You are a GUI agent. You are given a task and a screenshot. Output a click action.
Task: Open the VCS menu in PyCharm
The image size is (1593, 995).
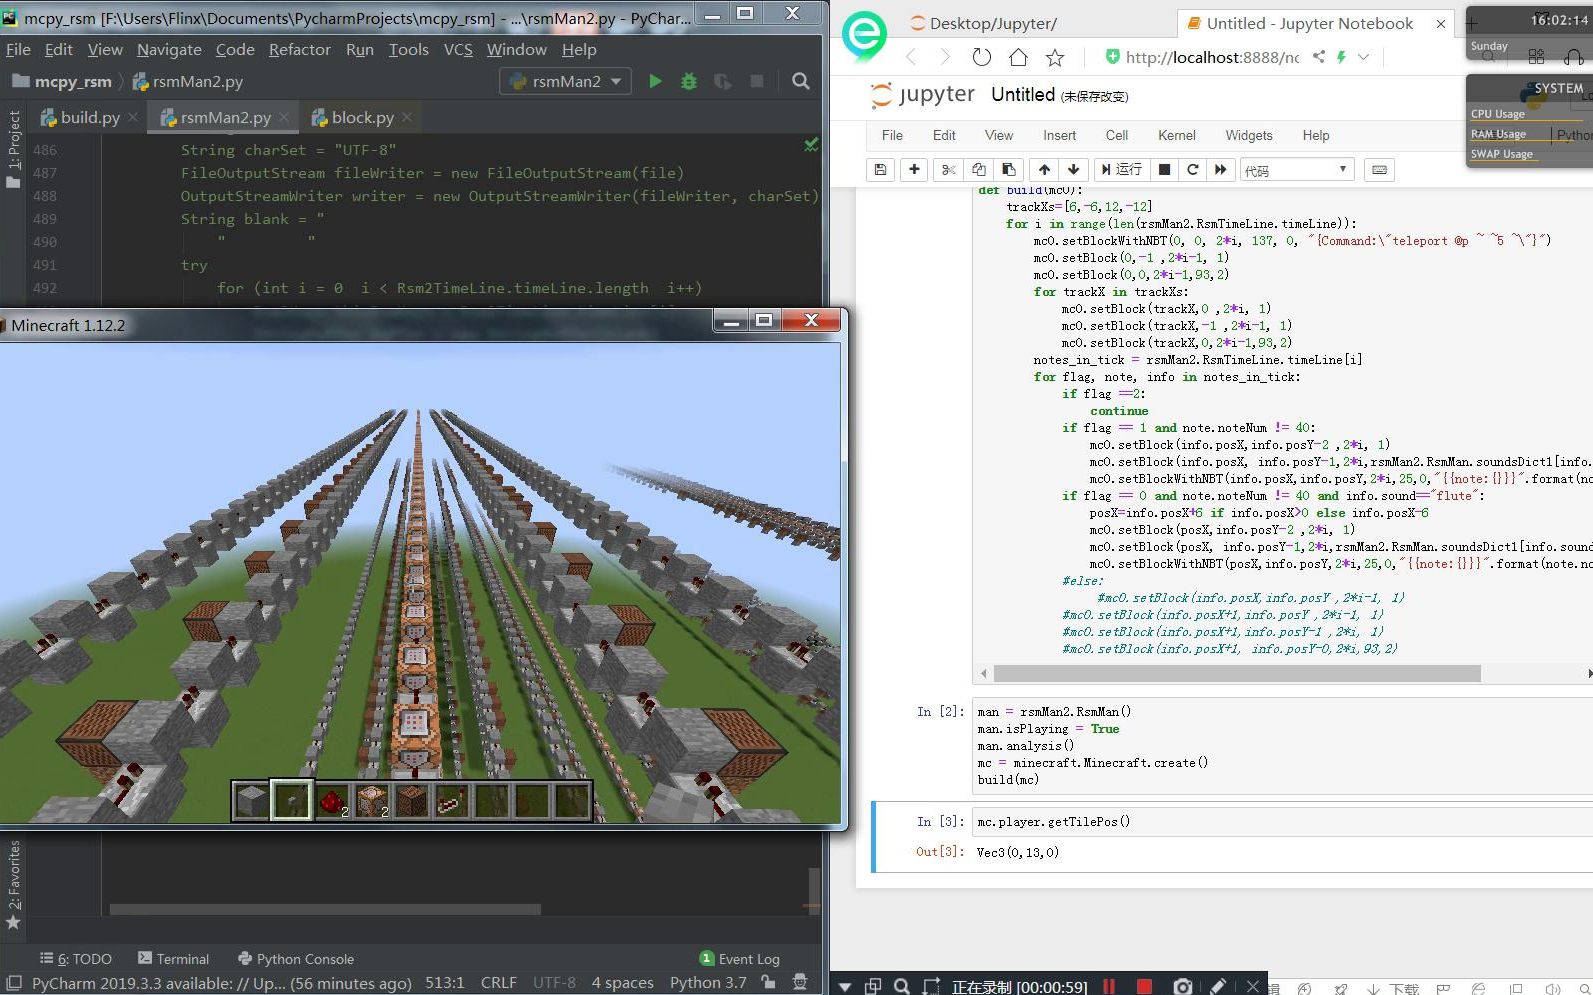coord(458,49)
